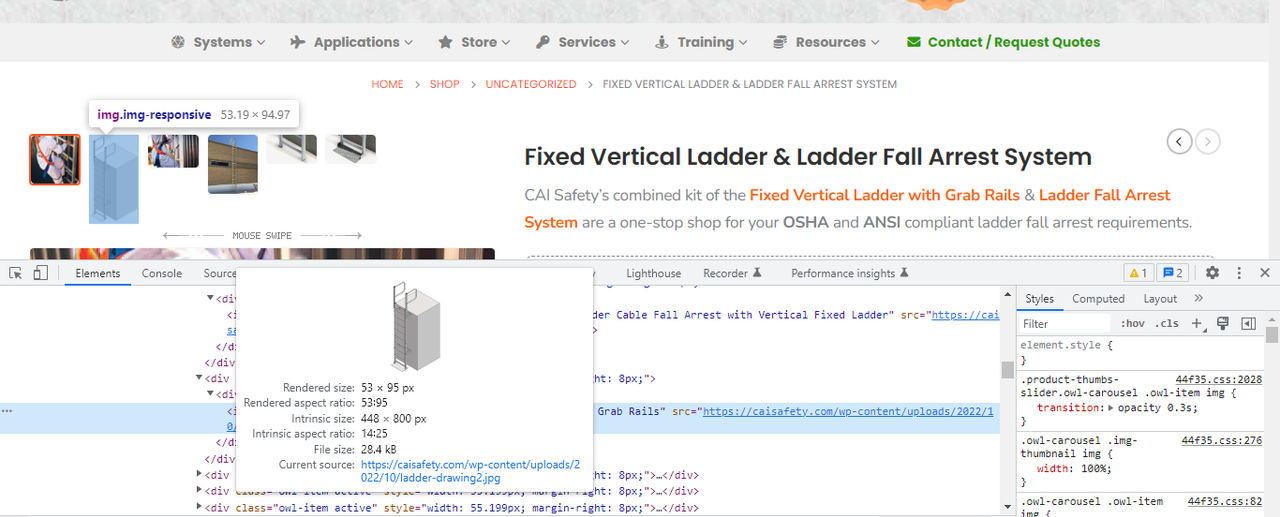Activate the inspect element picker tool
1280x517 pixels.
[15, 273]
